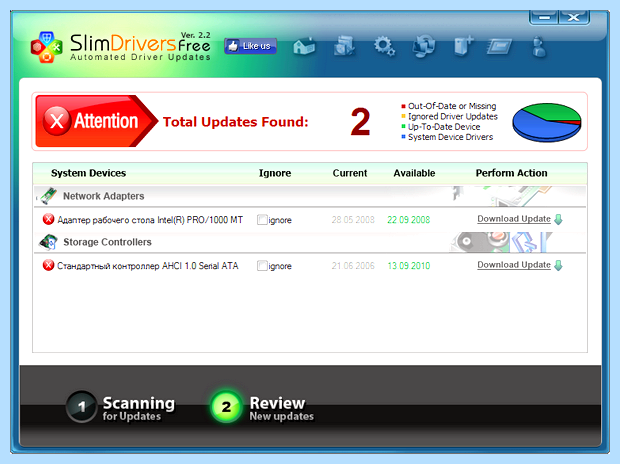Select the Storage Controllers category header

(x=107, y=242)
